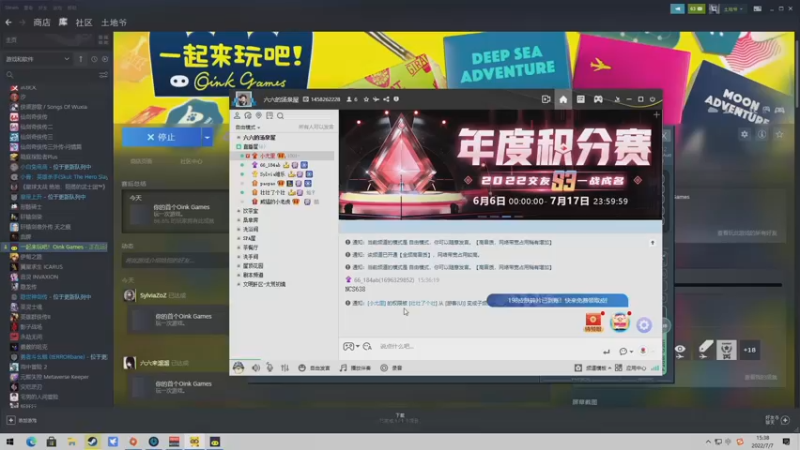This screenshot has height=450, width=800.
Task: Expand the 自由模式 mode dropdown
Action: [x=248, y=127]
